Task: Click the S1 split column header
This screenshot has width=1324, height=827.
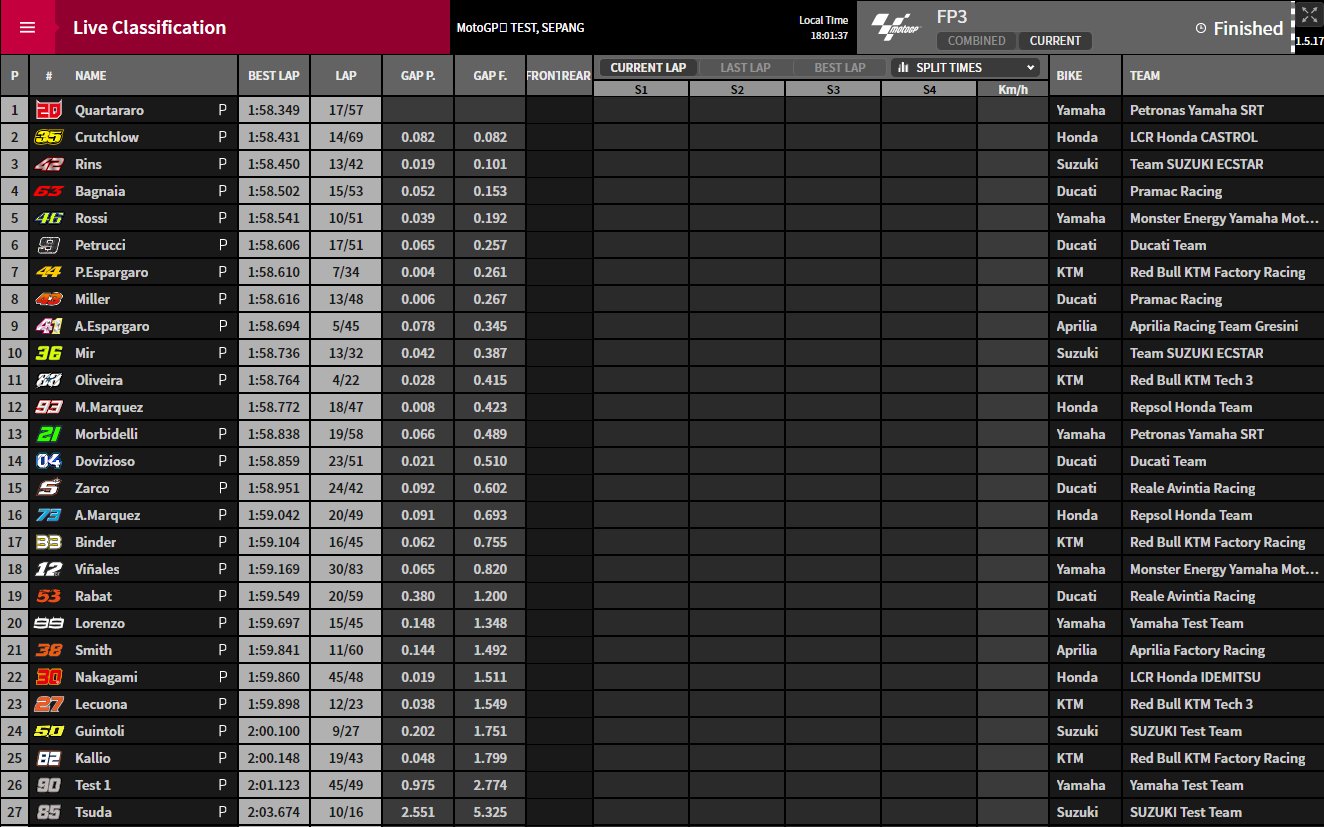Action: (641, 89)
